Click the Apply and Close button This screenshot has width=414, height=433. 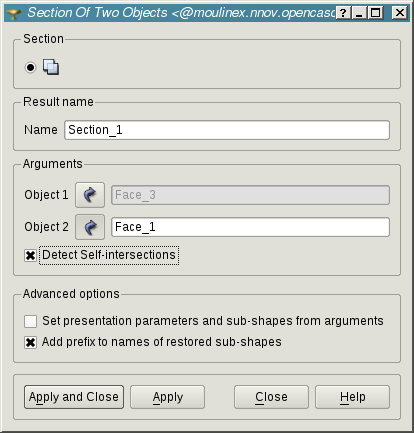74,397
